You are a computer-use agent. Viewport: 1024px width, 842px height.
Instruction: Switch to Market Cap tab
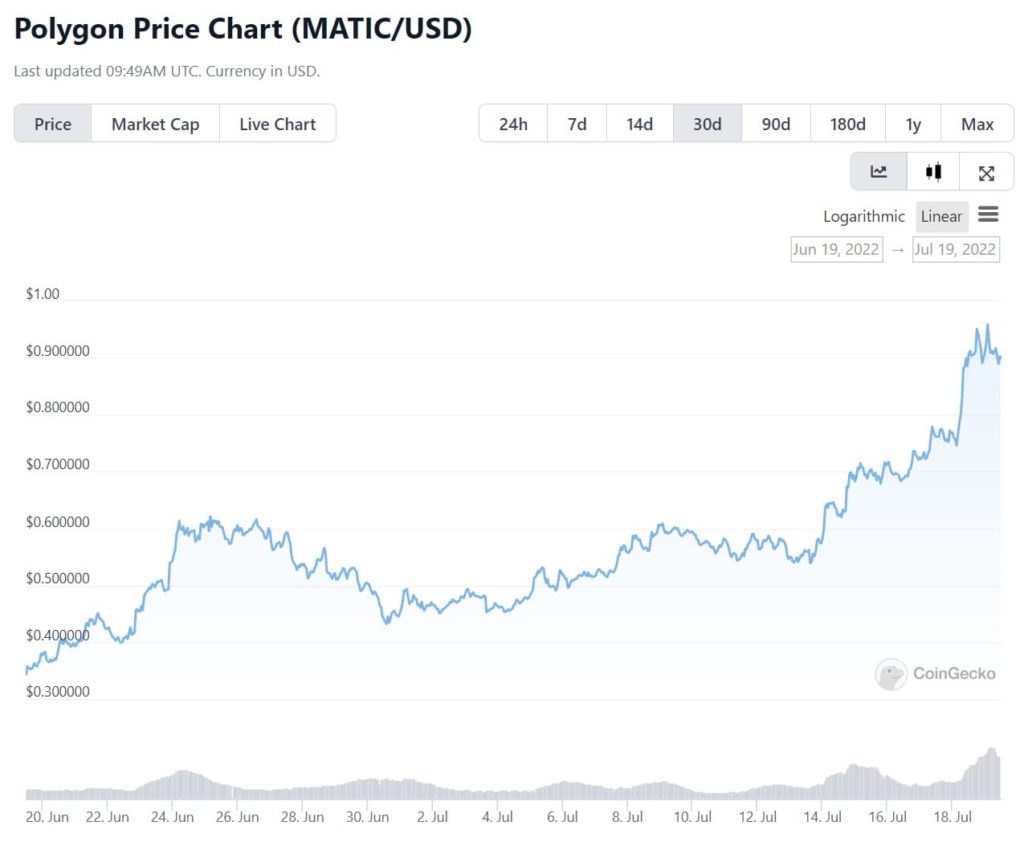coord(155,124)
